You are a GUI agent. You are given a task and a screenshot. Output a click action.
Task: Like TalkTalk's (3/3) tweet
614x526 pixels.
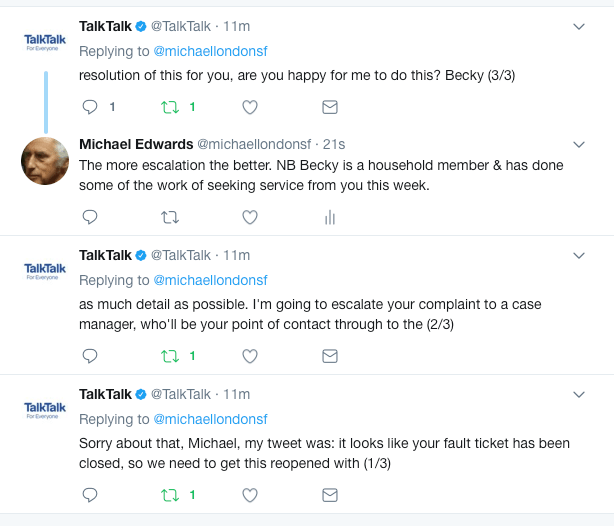coord(250,106)
